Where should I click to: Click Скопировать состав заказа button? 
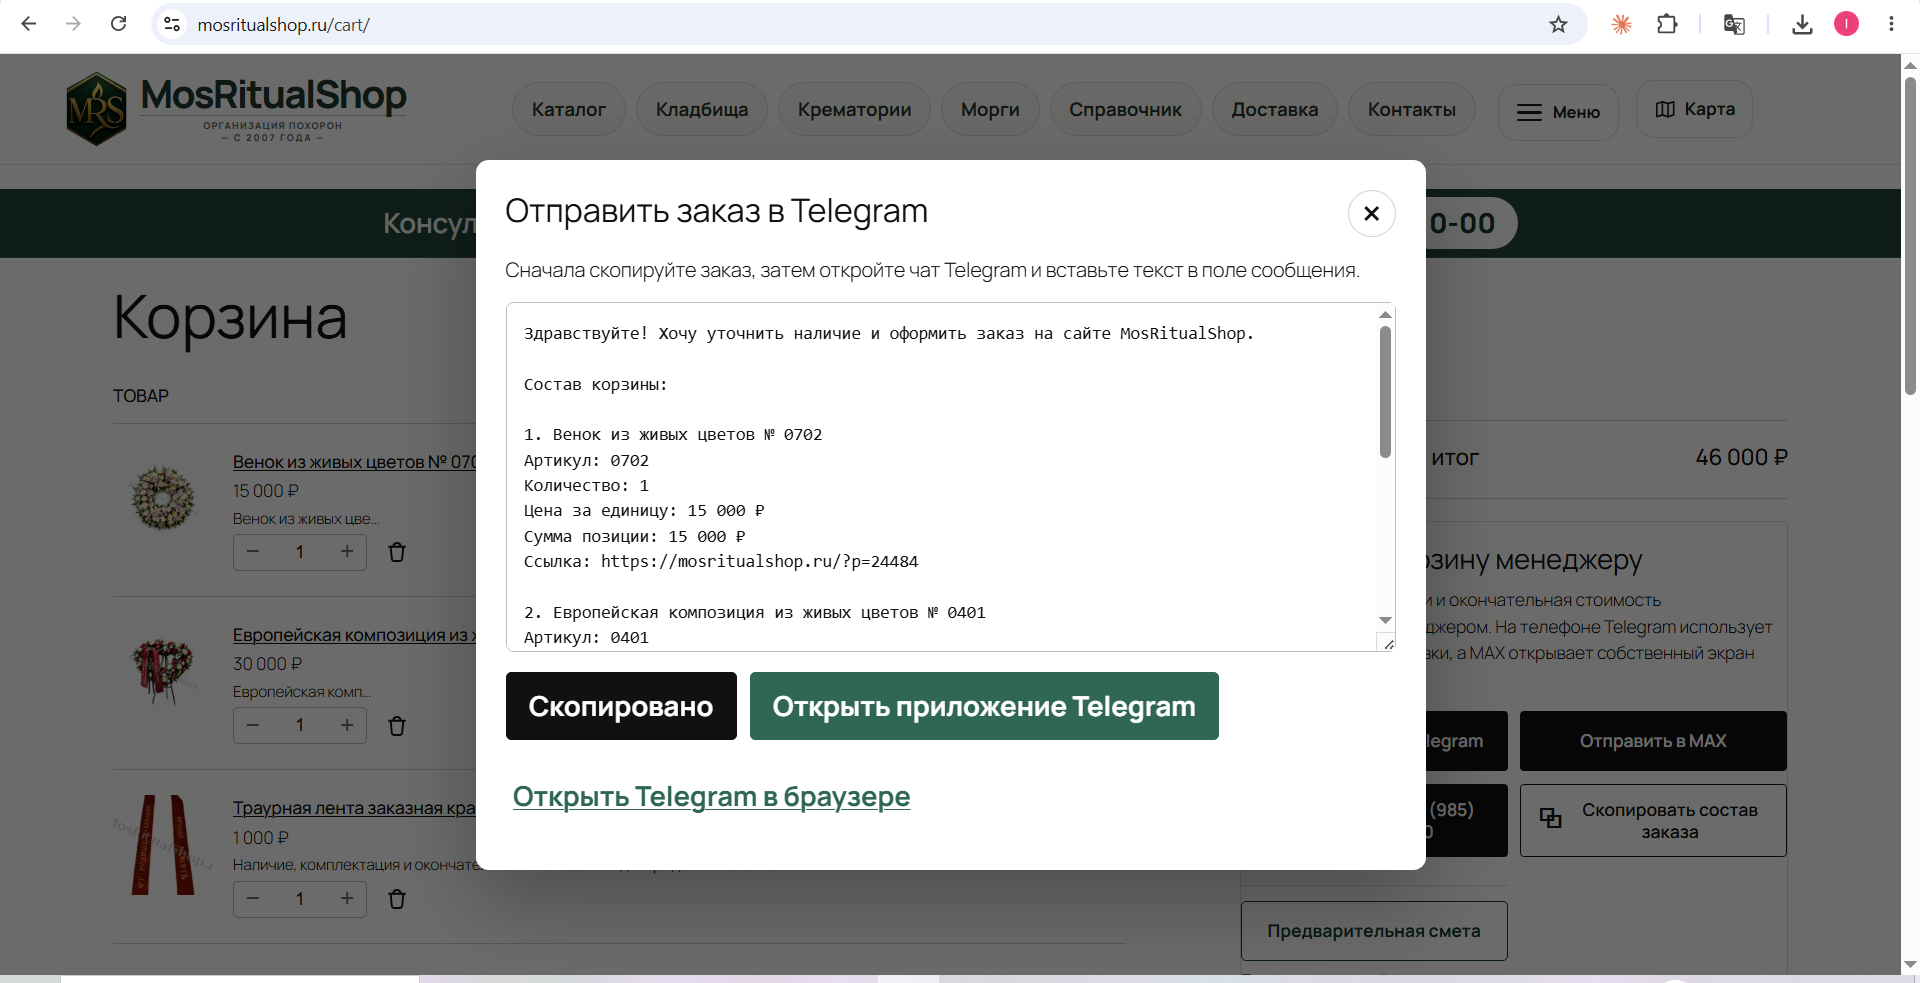pyautogui.click(x=1653, y=821)
